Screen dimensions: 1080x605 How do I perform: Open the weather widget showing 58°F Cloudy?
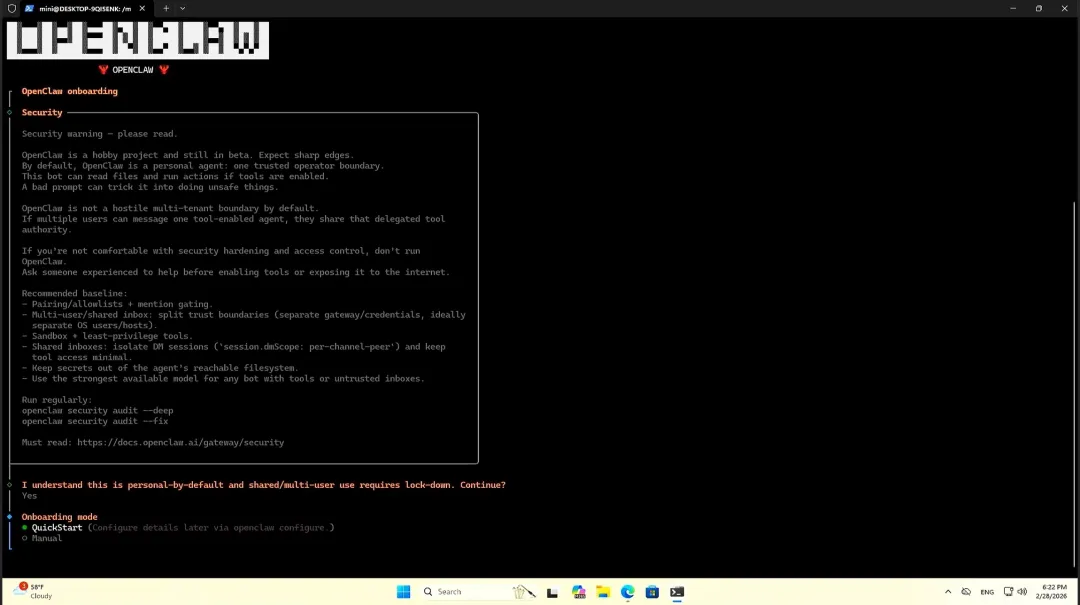tap(34, 591)
